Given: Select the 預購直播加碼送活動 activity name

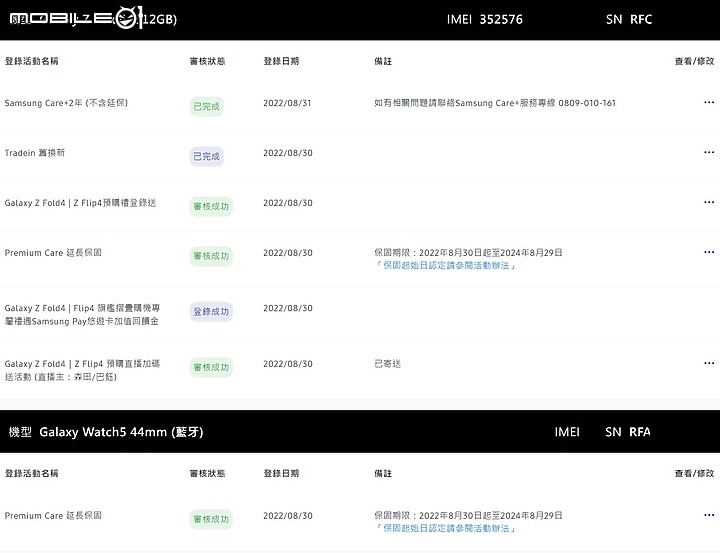Looking at the screenshot, I should pos(82,370).
